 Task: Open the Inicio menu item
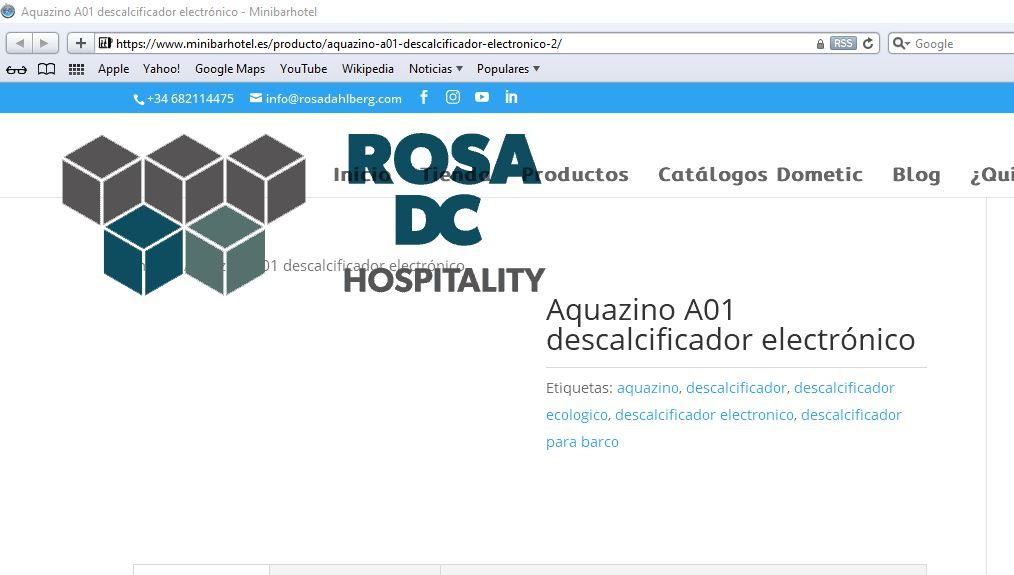[x=362, y=174]
